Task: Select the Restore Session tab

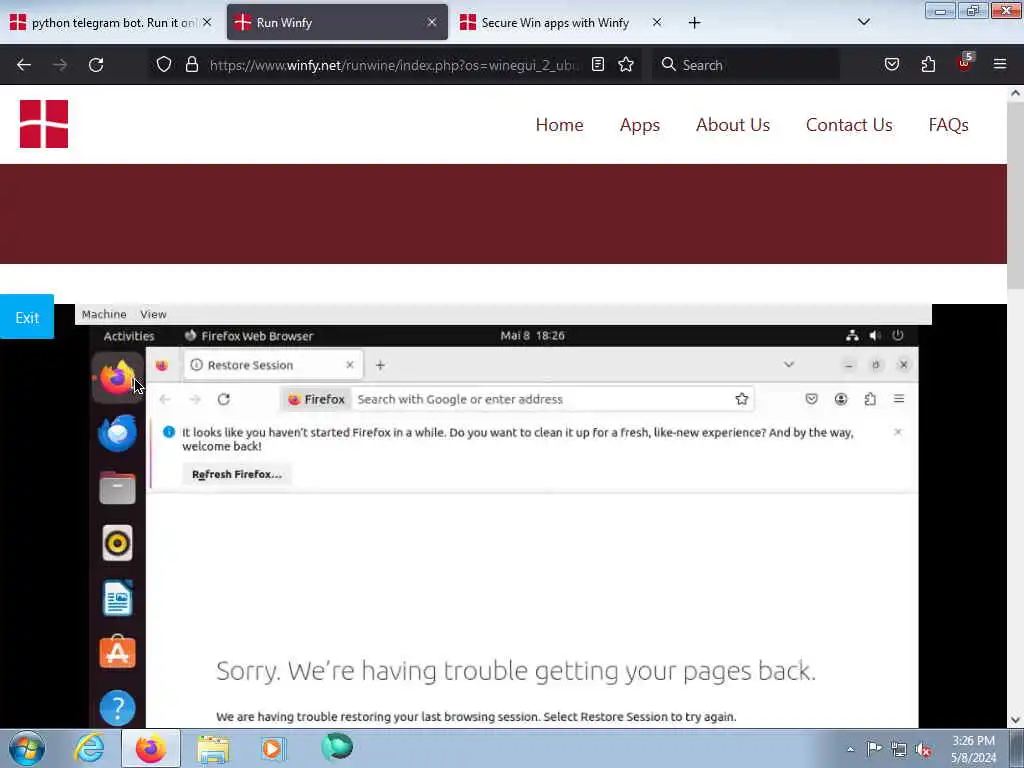Action: 273,365
